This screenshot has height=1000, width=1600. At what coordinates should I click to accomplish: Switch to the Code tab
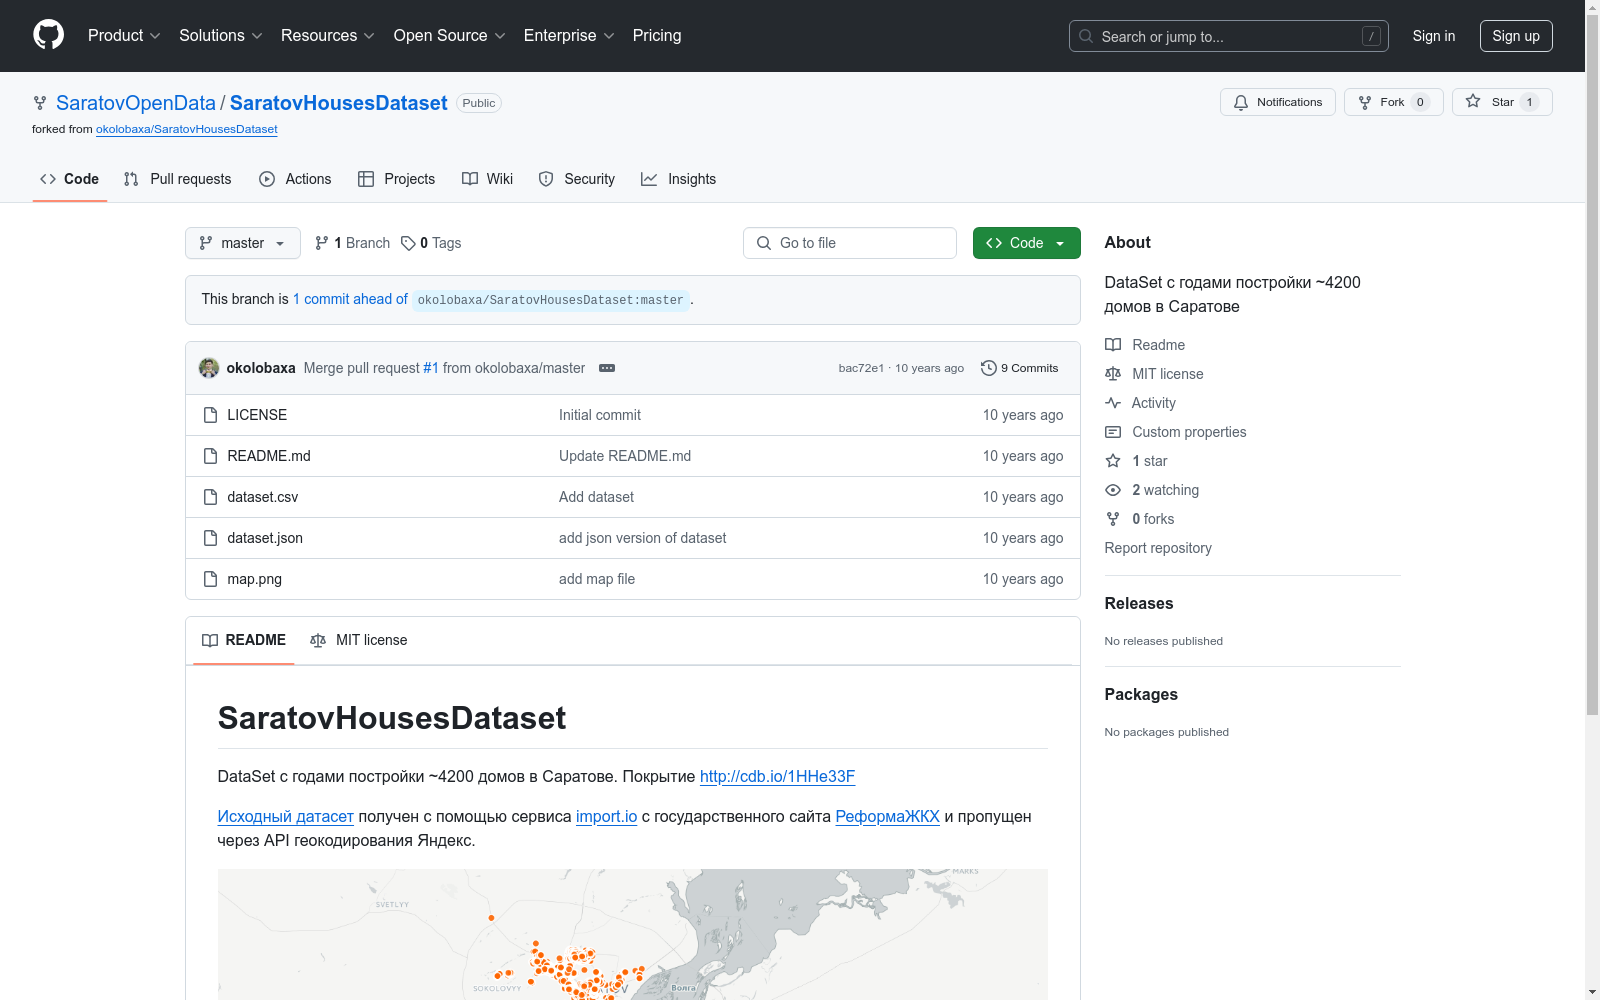pos(70,179)
